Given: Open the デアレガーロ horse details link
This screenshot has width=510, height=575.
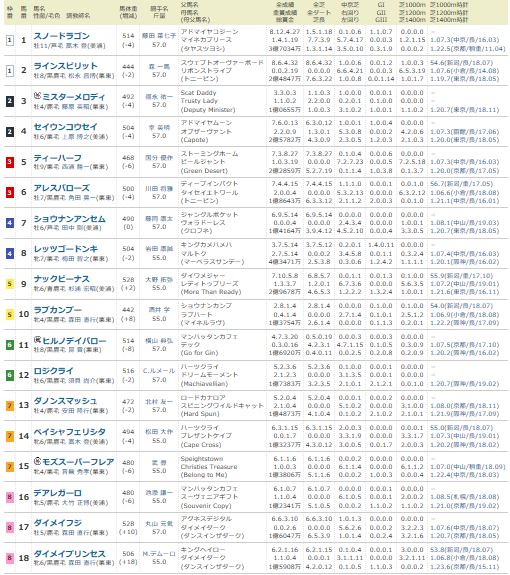Looking at the screenshot, I should (x=58, y=493).
